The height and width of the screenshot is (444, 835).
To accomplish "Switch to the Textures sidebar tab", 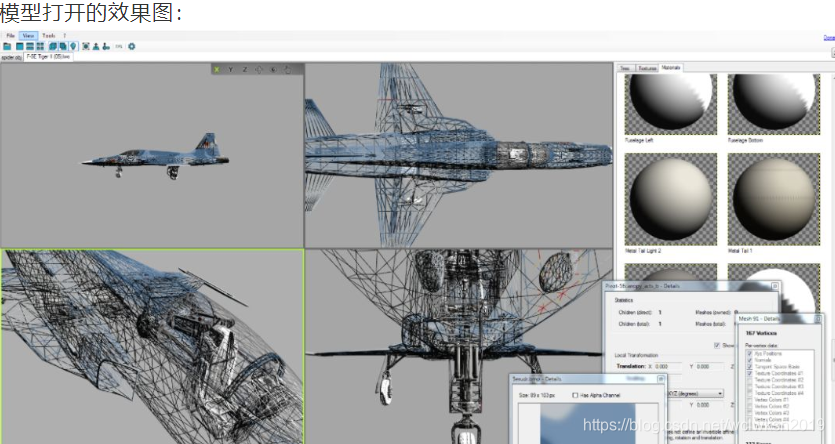I will tap(647, 68).
